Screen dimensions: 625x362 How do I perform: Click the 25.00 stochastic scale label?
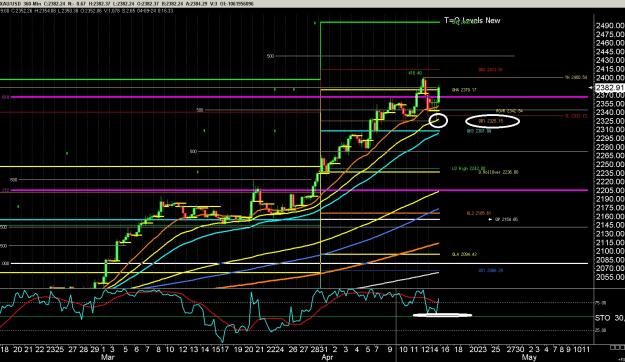point(601,330)
